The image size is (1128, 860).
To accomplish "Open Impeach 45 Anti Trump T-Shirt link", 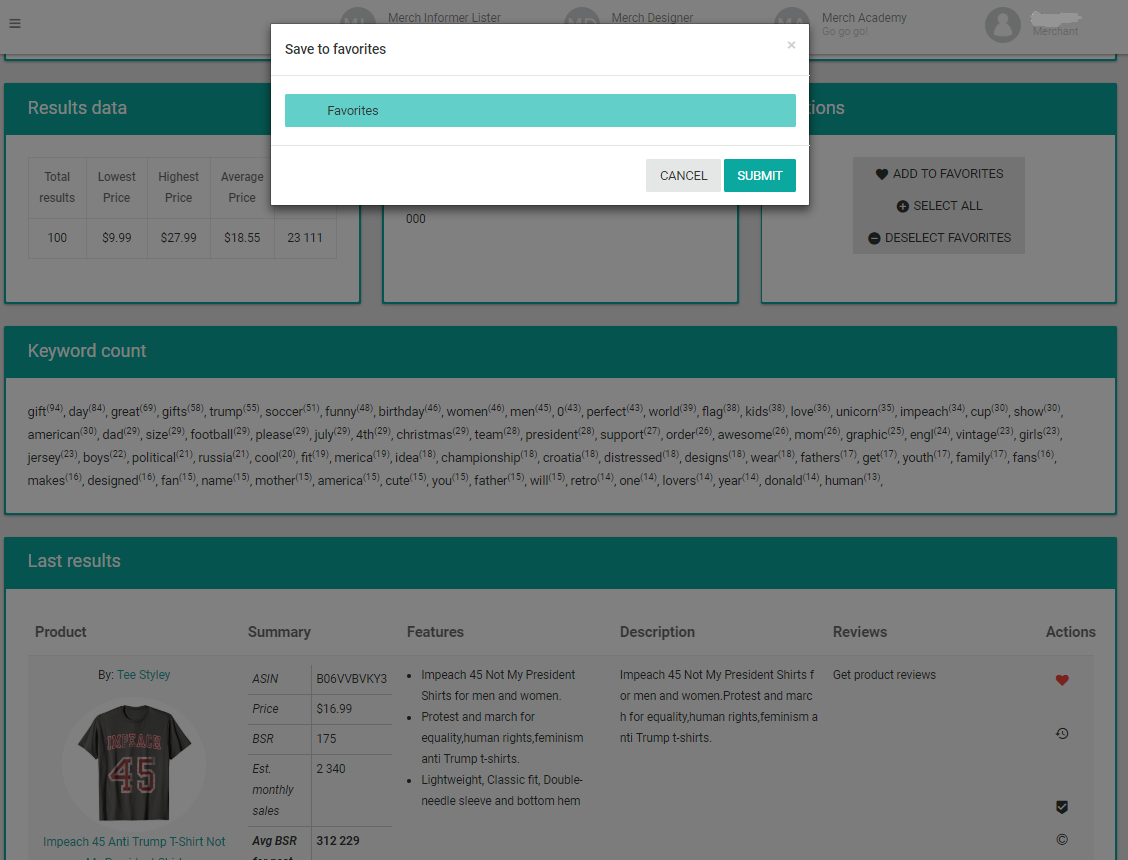I will tap(134, 841).
